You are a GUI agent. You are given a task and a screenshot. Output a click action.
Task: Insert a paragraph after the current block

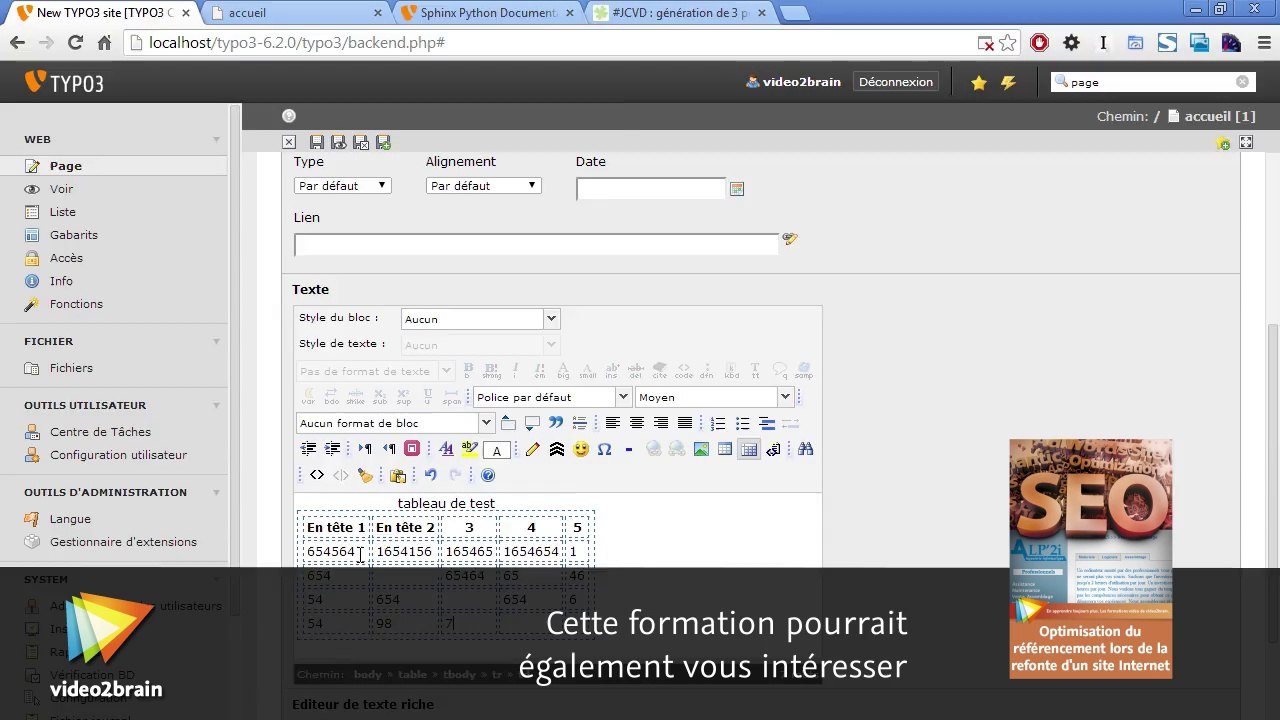(x=532, y=423)
